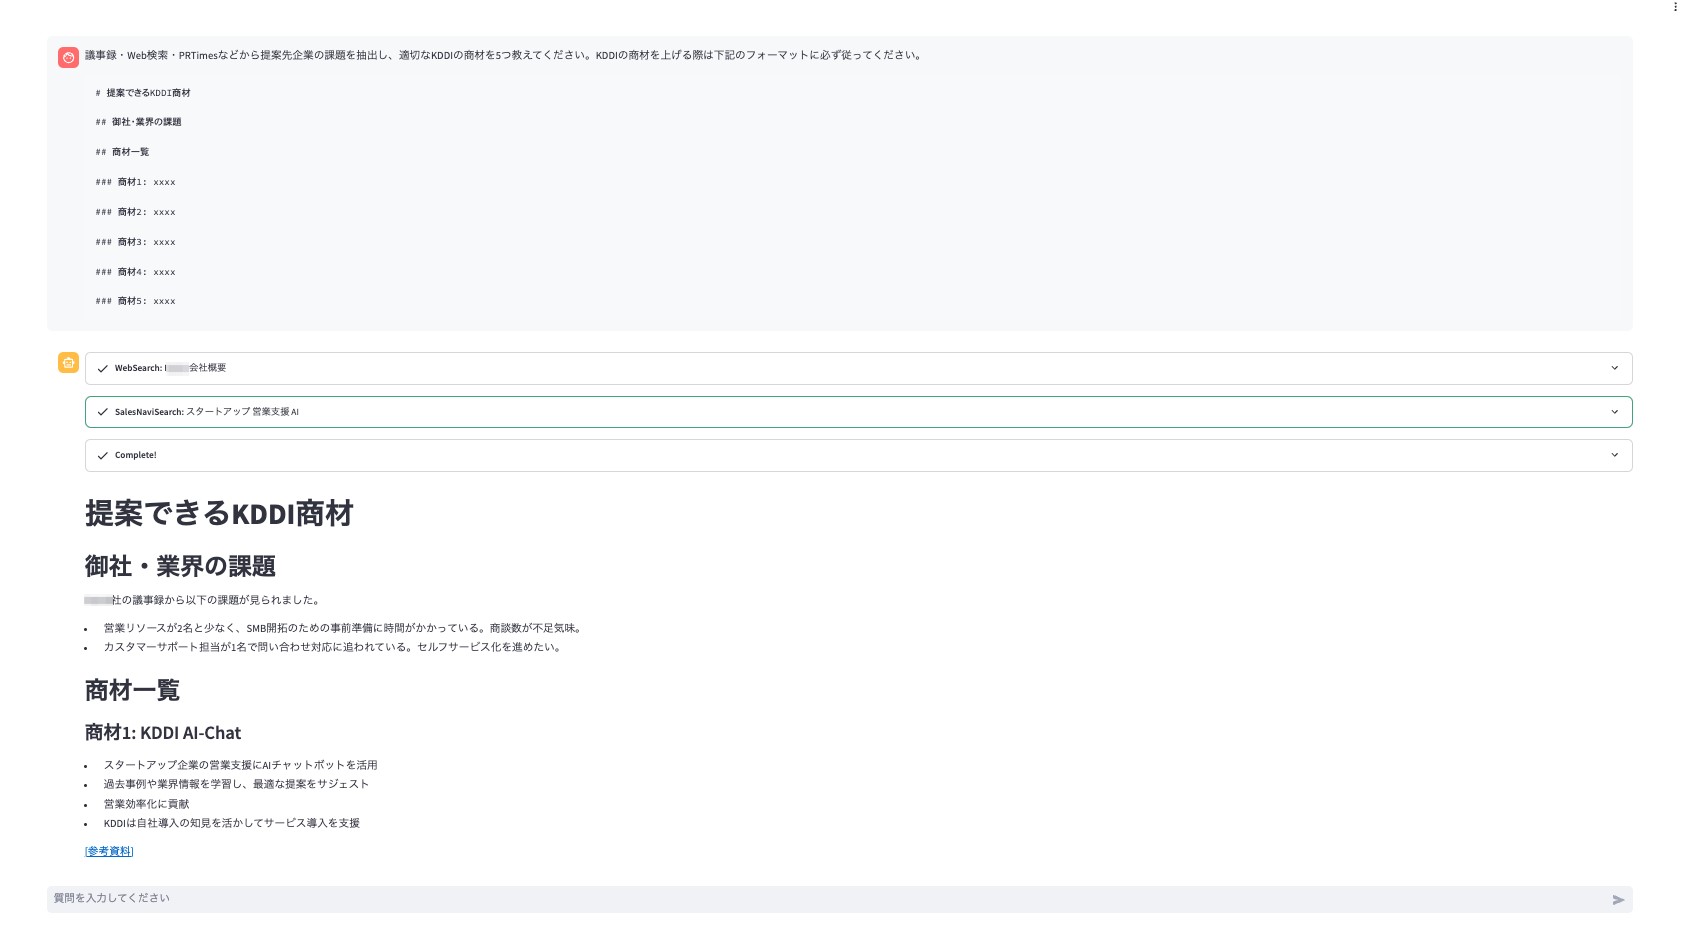Click the SalesNaviSearch スタートアップ 営業支援 AI label

click(x=206, y=412)
